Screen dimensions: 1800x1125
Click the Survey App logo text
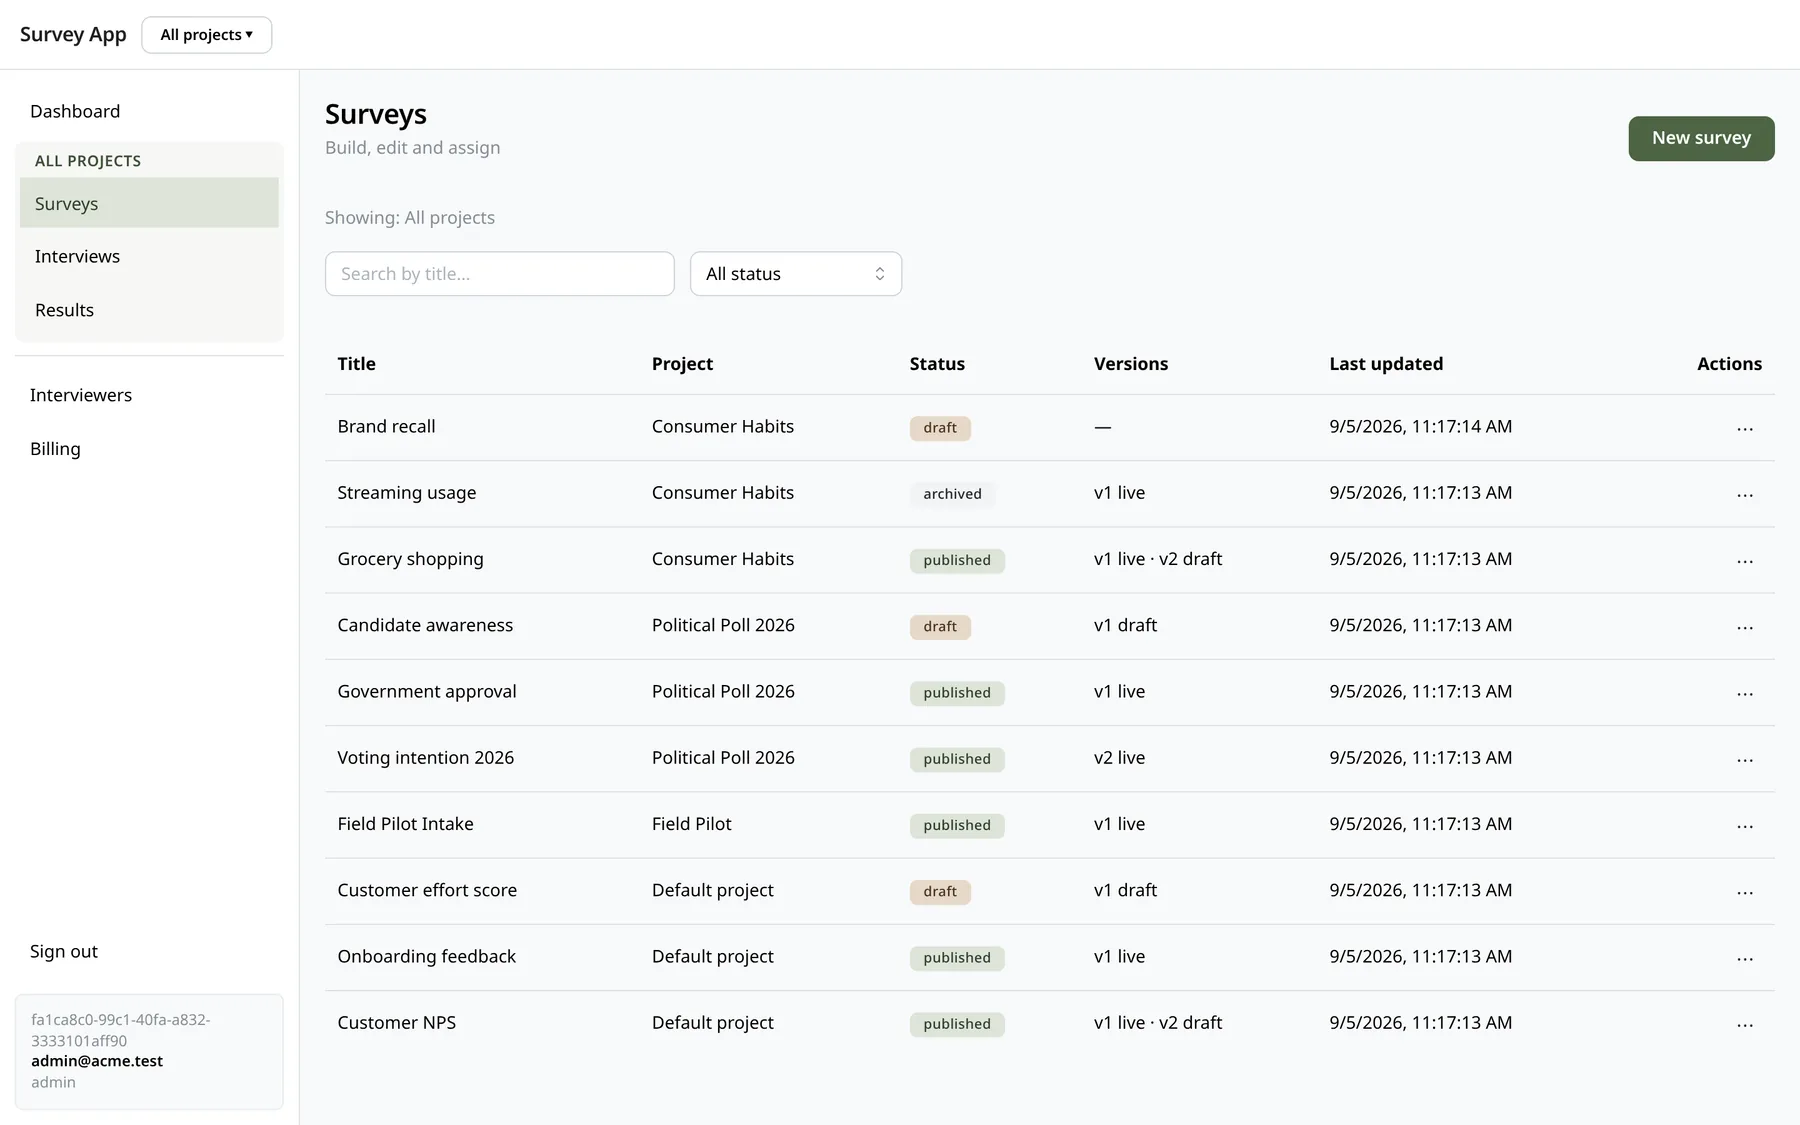(x=73, y=34)
